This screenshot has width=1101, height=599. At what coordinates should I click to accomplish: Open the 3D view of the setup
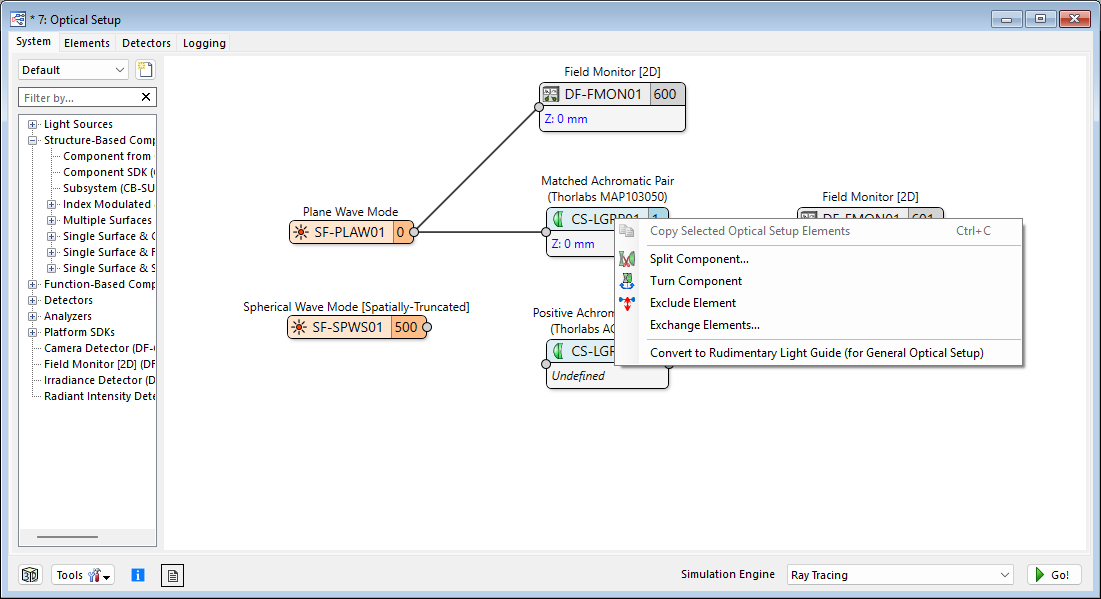point(31,575)
